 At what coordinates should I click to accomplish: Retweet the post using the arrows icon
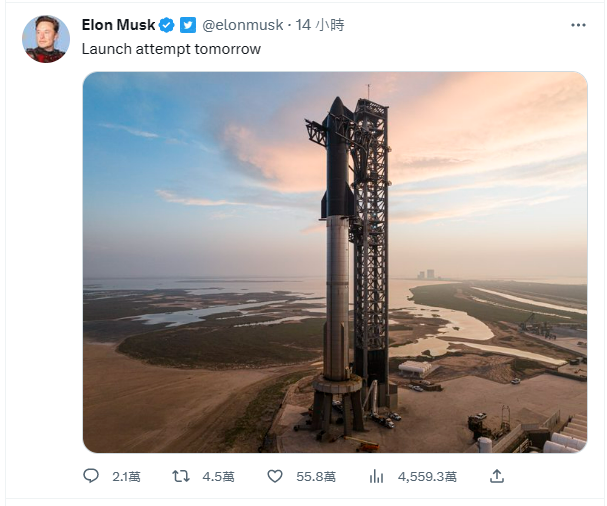(x=181, y=476)
